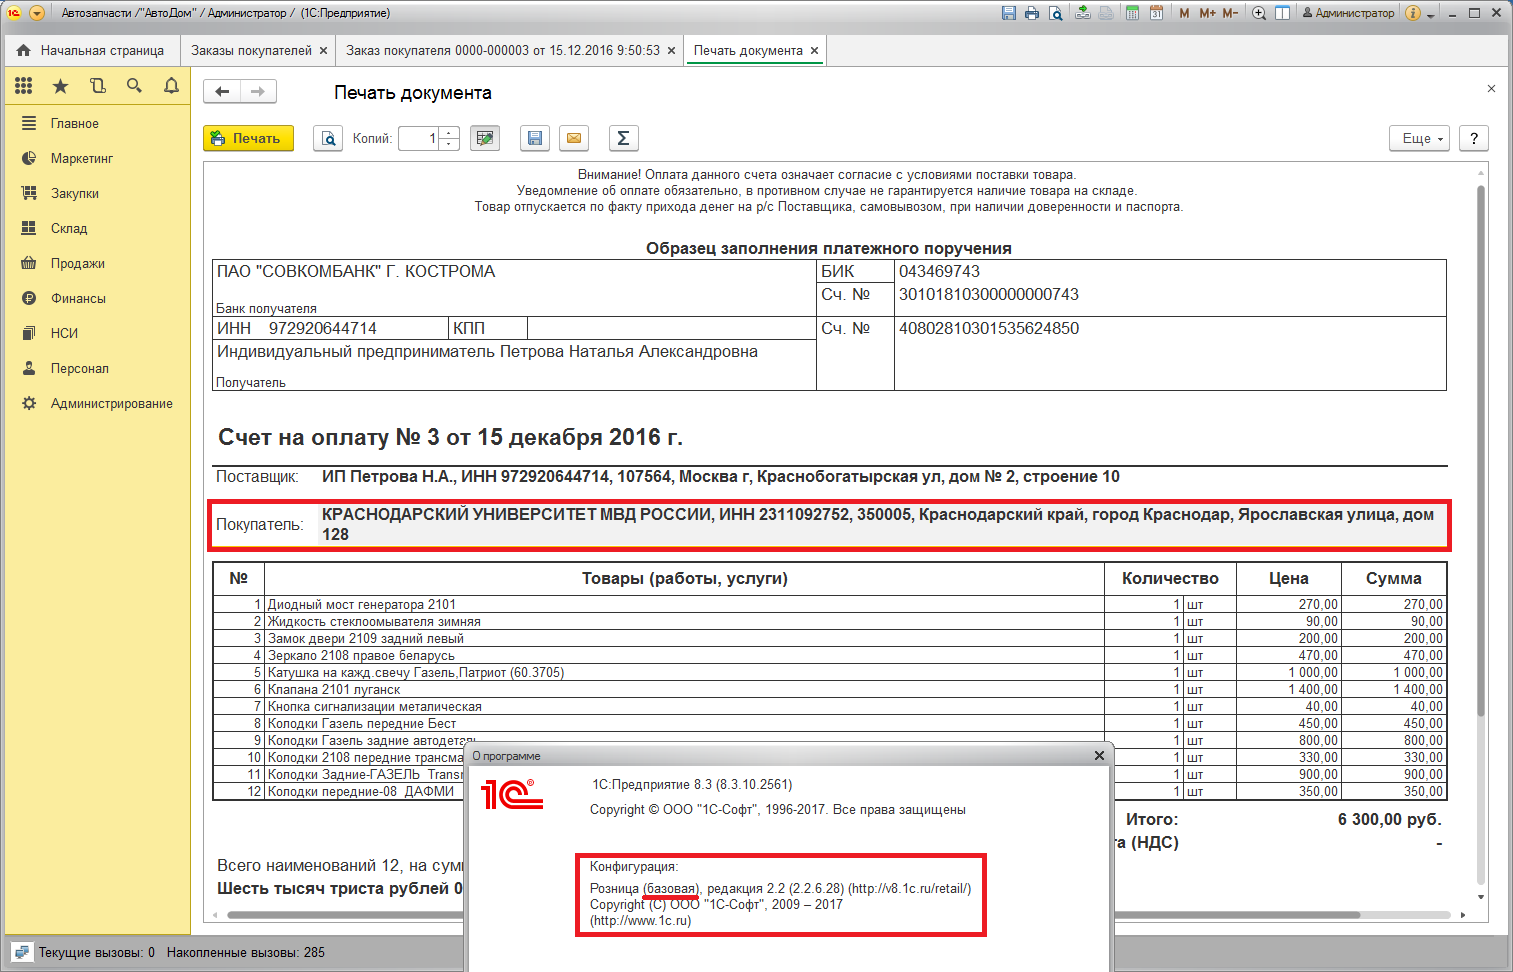Close the Заказы покупателей tab
1513x972 pixels.
[323, 50]
